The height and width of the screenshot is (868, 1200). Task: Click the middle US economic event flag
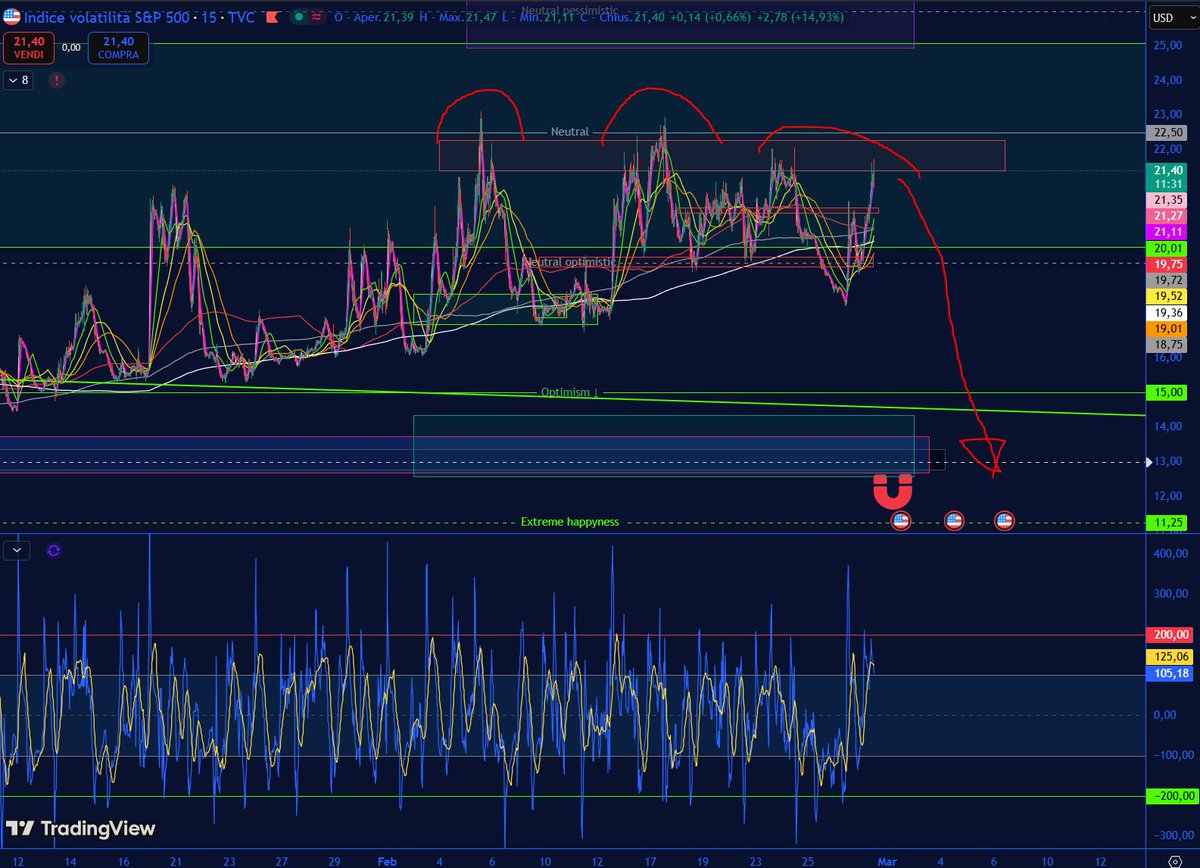[x=953, y=521]
